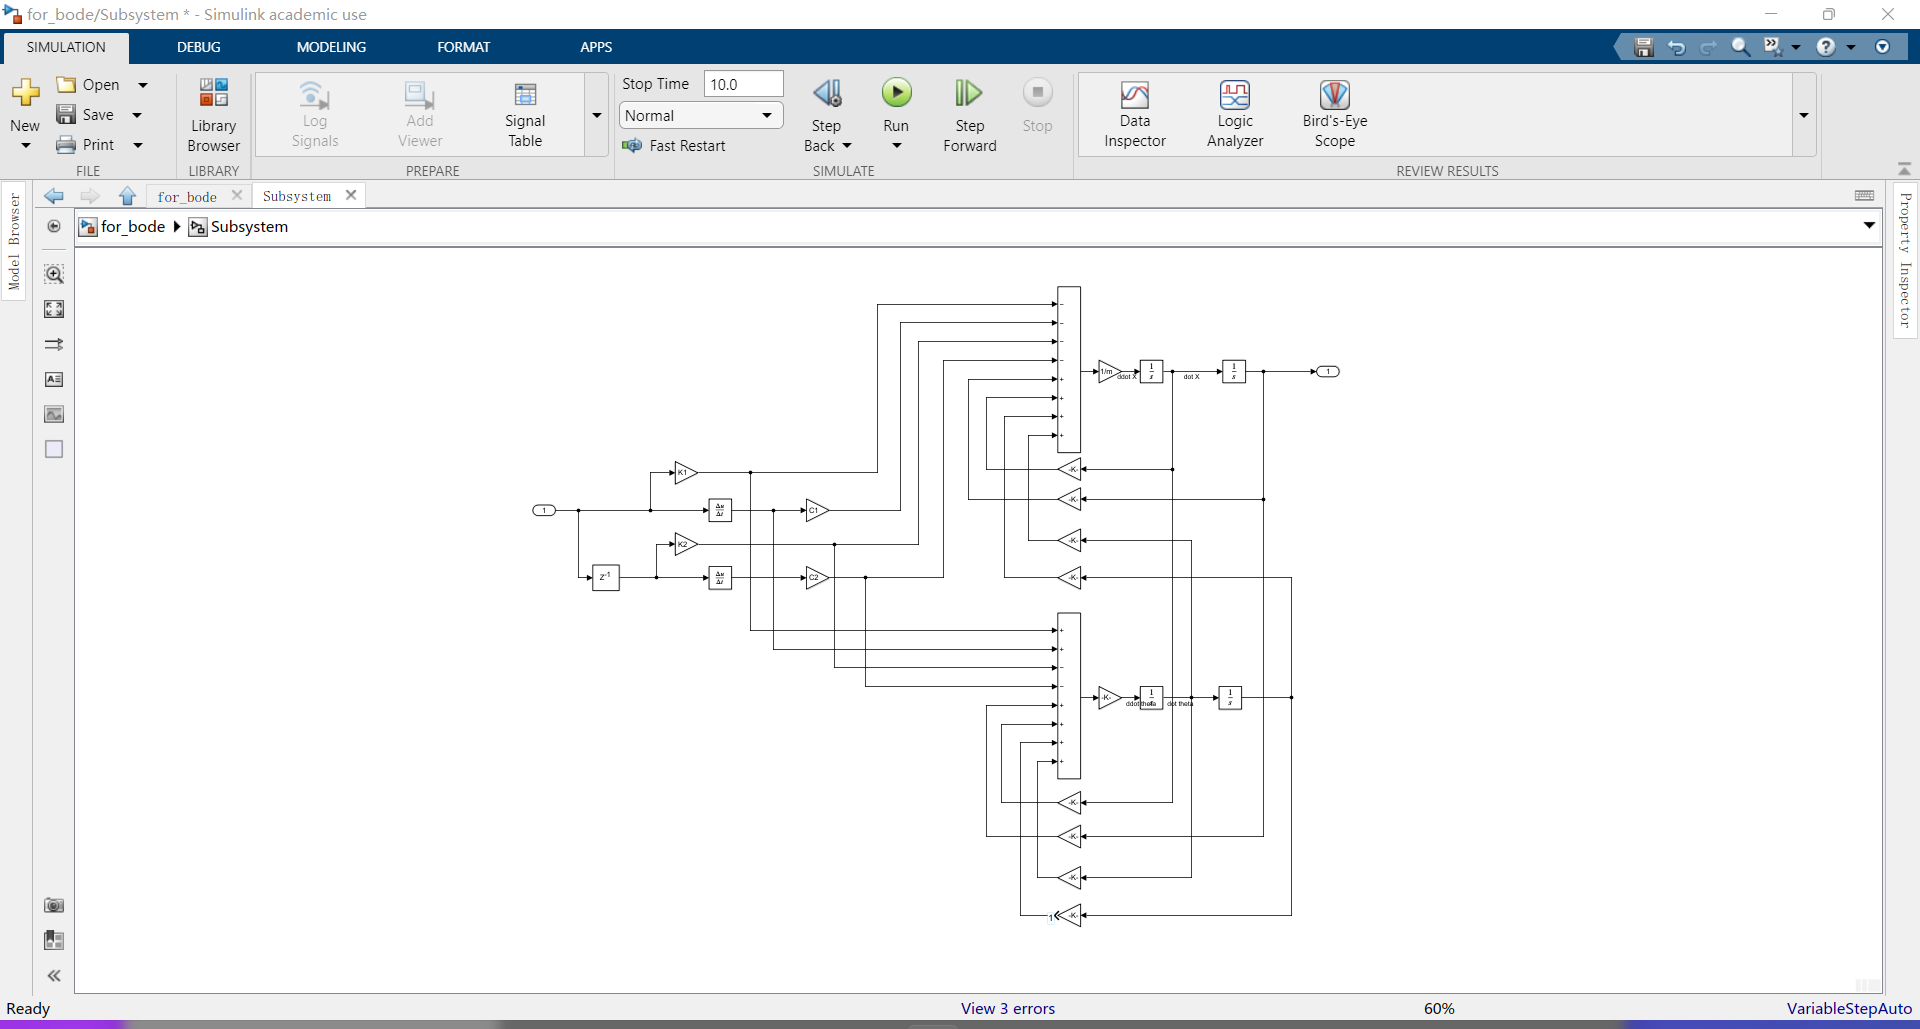Save the model with the Save button
This screenshot has height=1029, width=1920.
85,115
